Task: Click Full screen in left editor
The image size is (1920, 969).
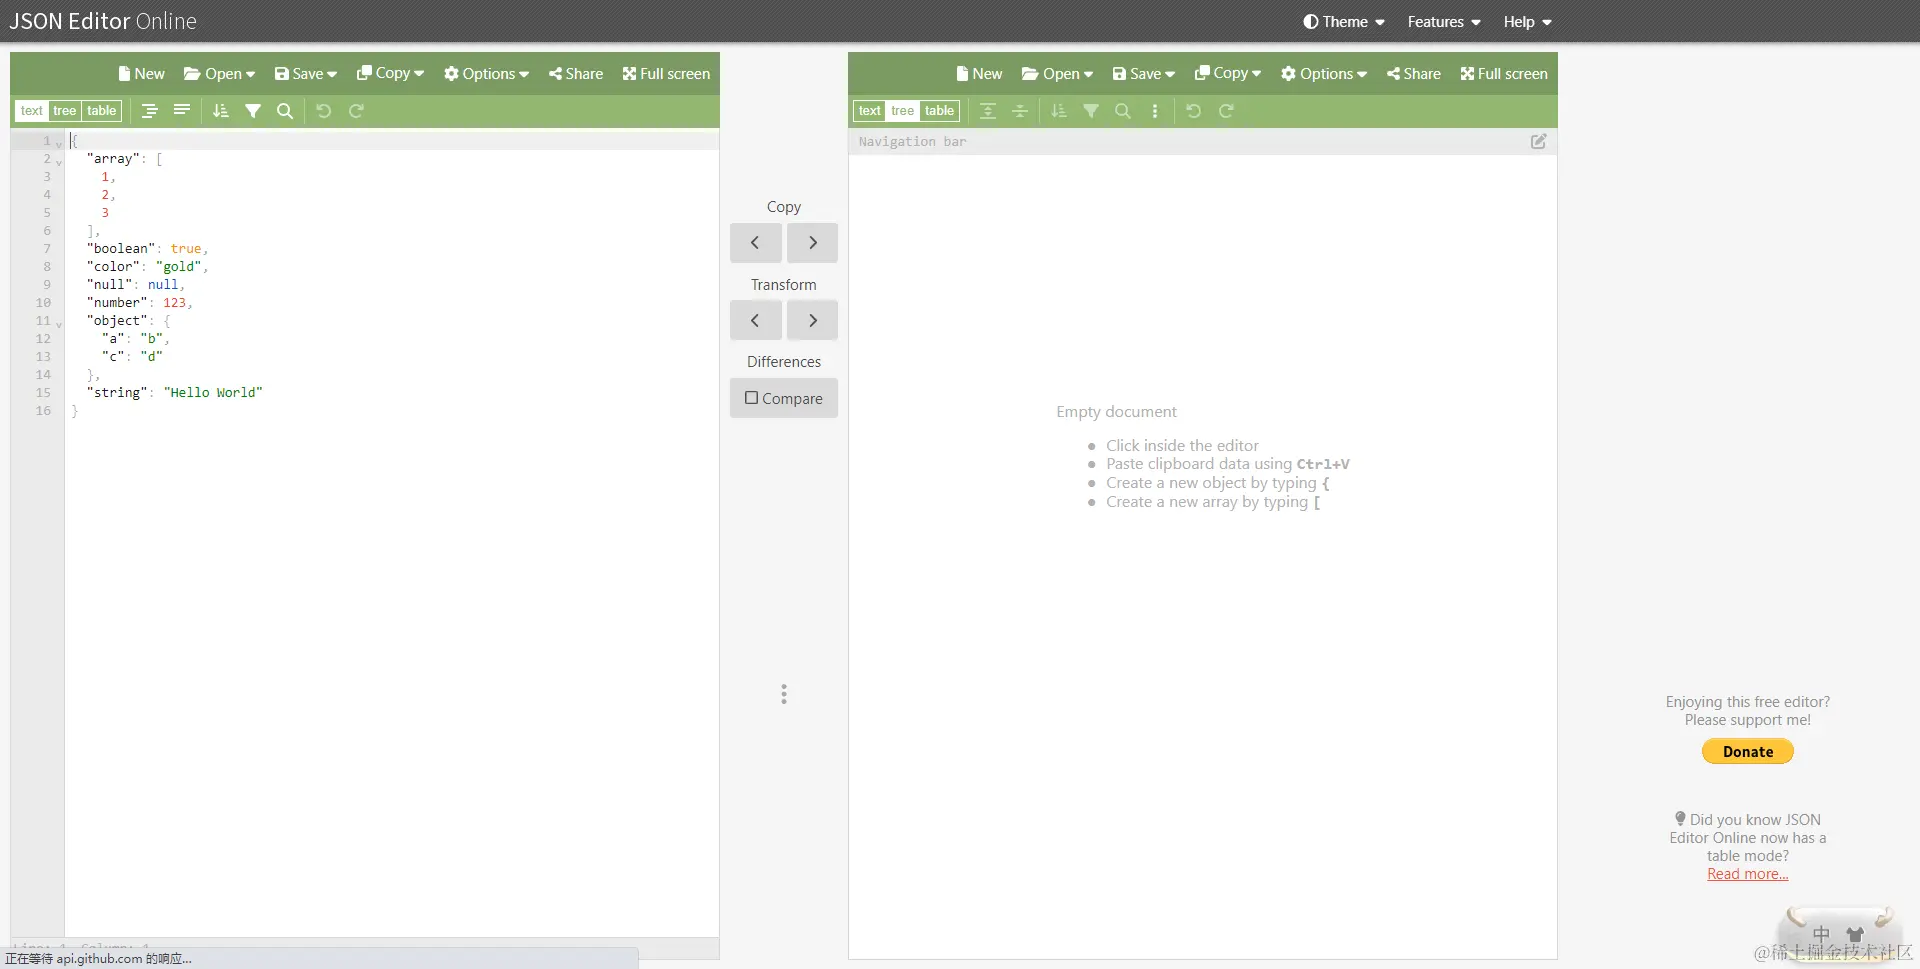Action: (666, 74)
